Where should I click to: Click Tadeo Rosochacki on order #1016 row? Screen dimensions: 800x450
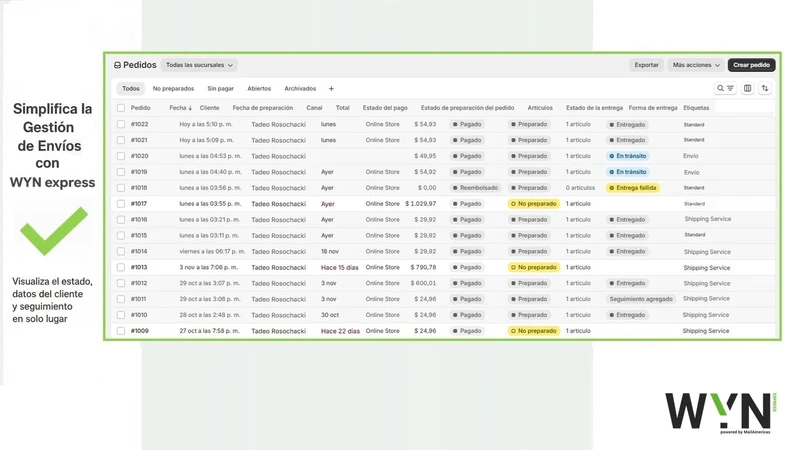pyautogui.click(x=279, y=220)
